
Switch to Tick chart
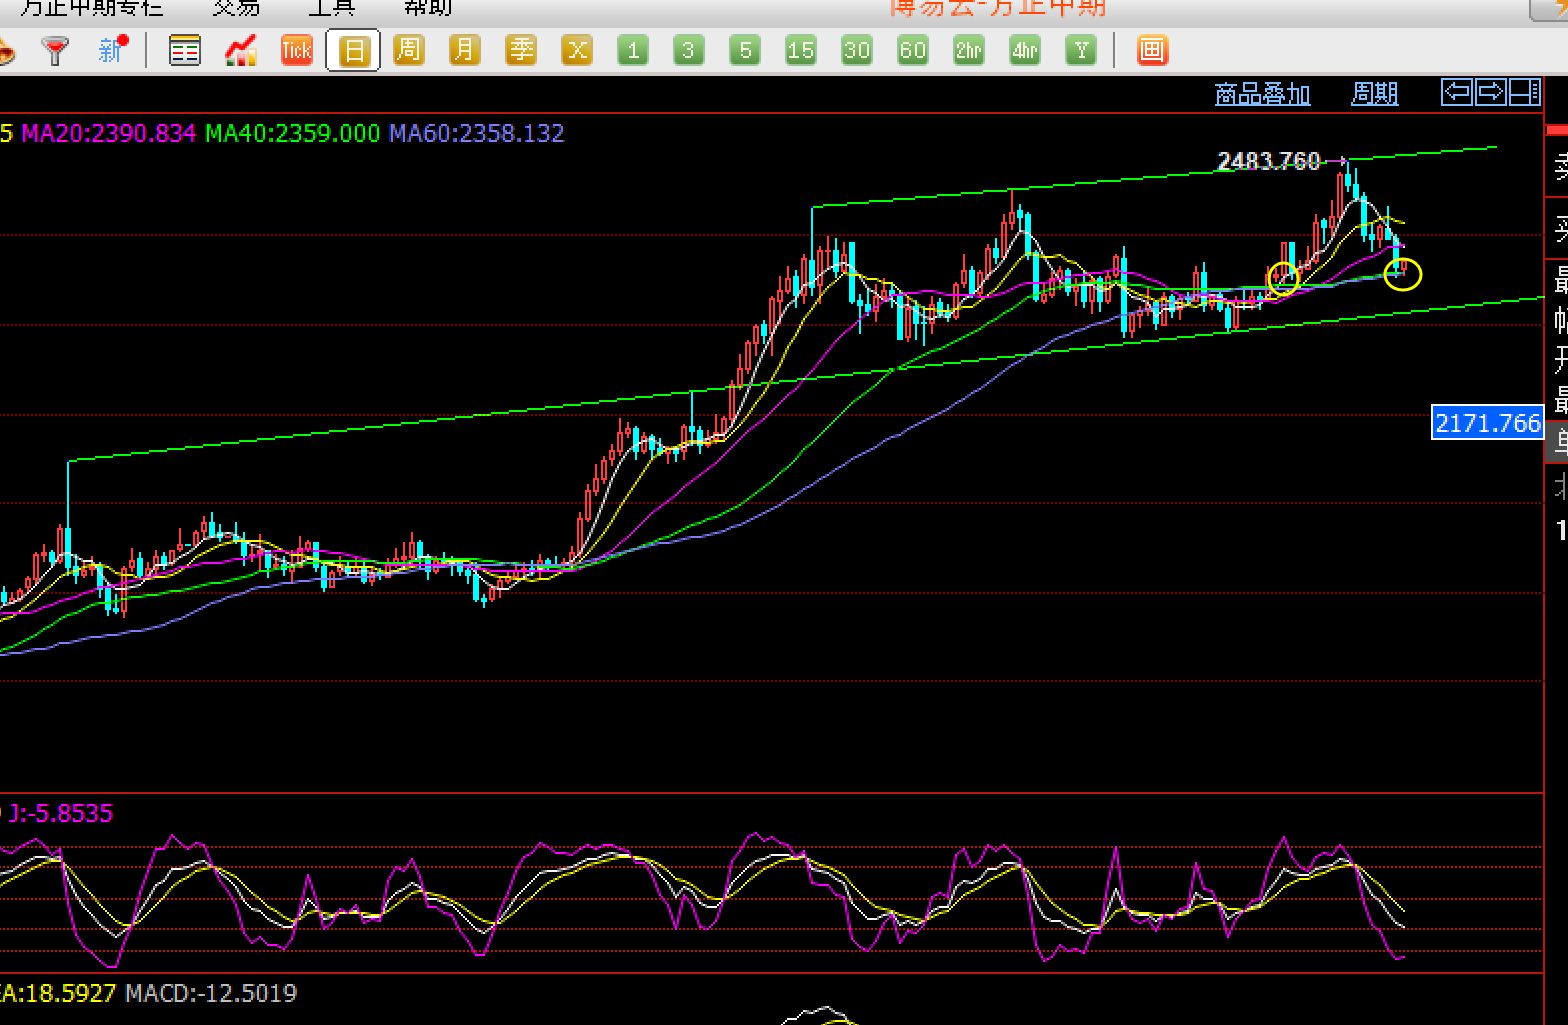297,50
